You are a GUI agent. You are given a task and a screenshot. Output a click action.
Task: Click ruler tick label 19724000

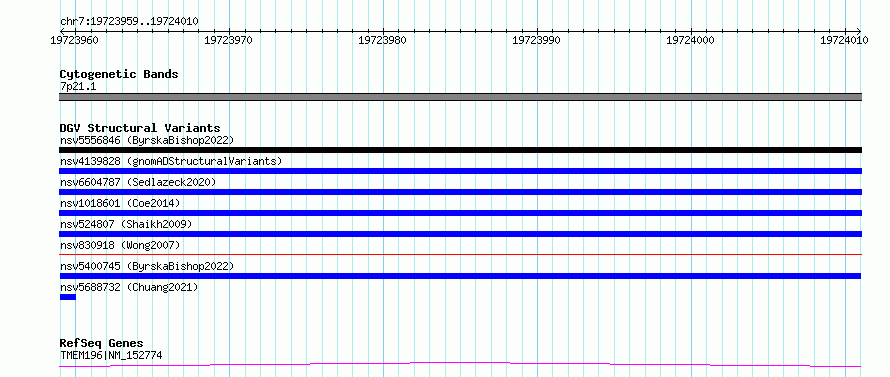point(690,40)
